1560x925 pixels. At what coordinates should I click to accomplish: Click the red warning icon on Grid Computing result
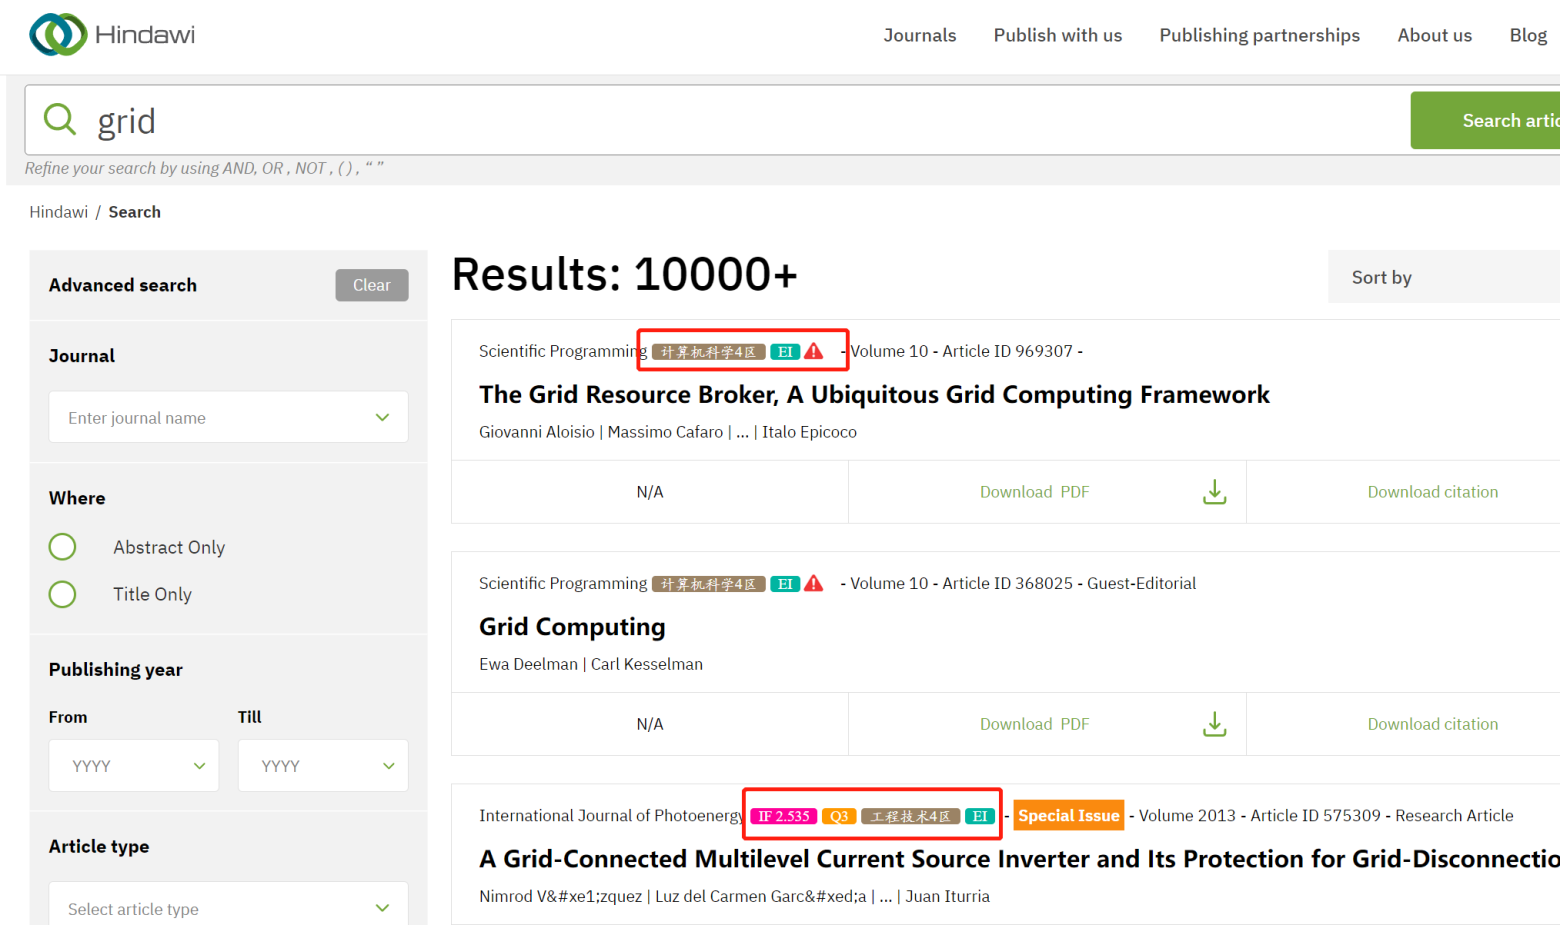(x=814, y=583)
